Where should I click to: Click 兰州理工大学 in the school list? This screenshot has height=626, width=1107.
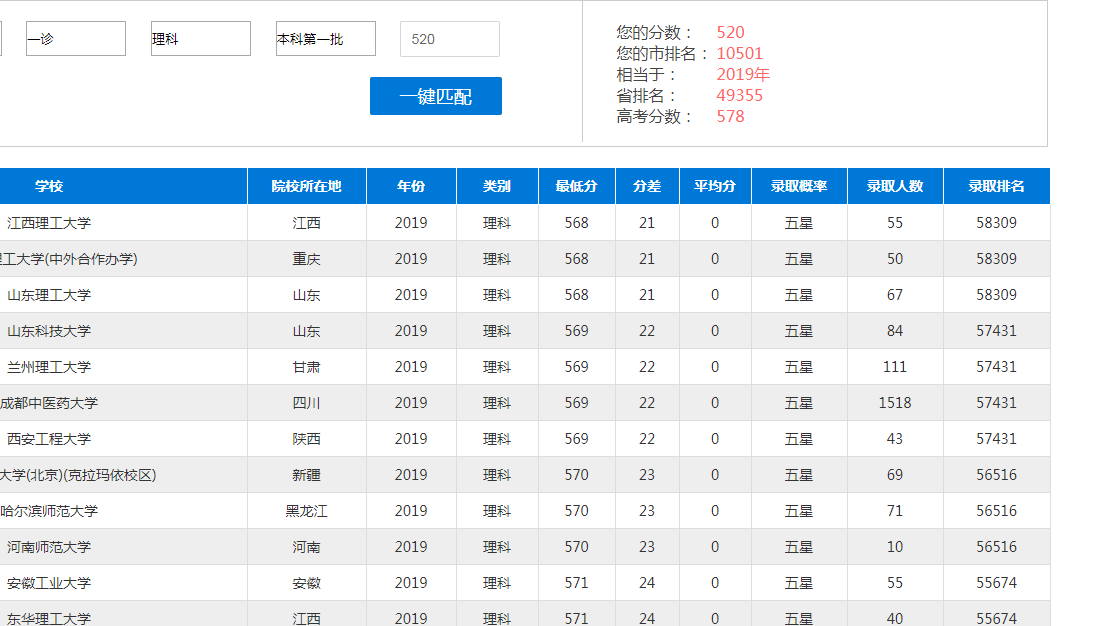(x=49, y=367)
